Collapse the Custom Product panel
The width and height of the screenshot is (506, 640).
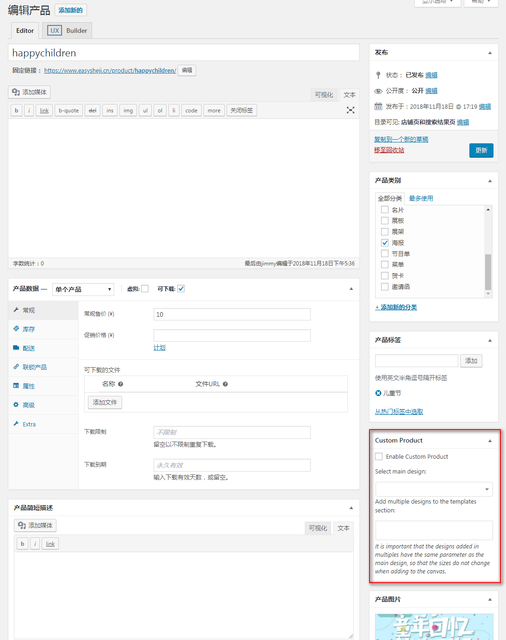(490, 441)
